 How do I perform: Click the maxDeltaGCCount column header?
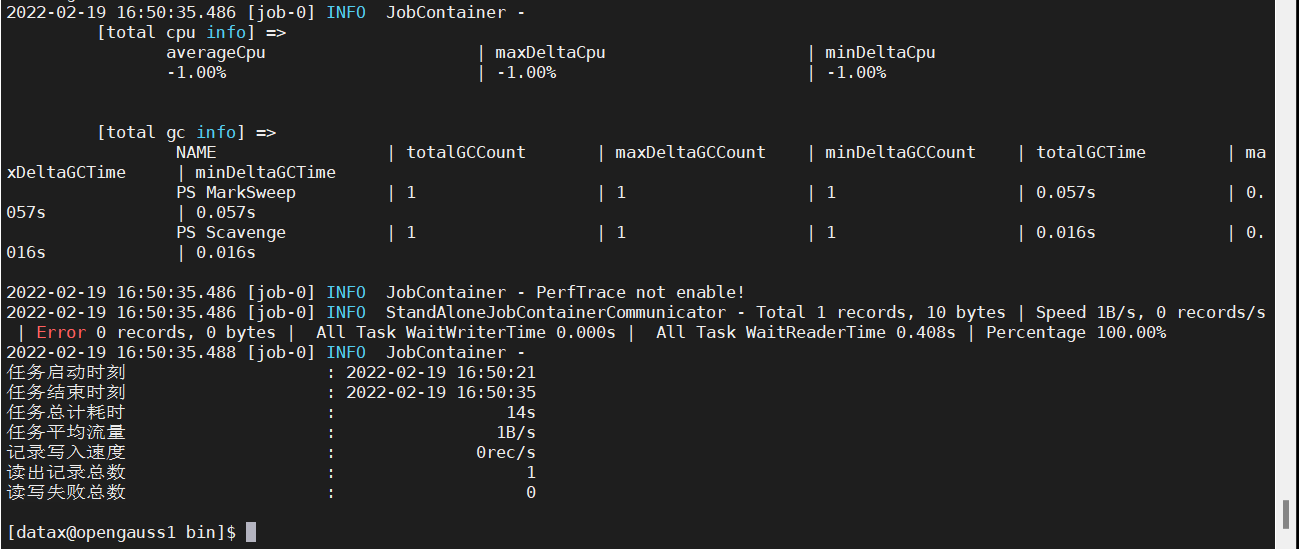click(690, 152)
